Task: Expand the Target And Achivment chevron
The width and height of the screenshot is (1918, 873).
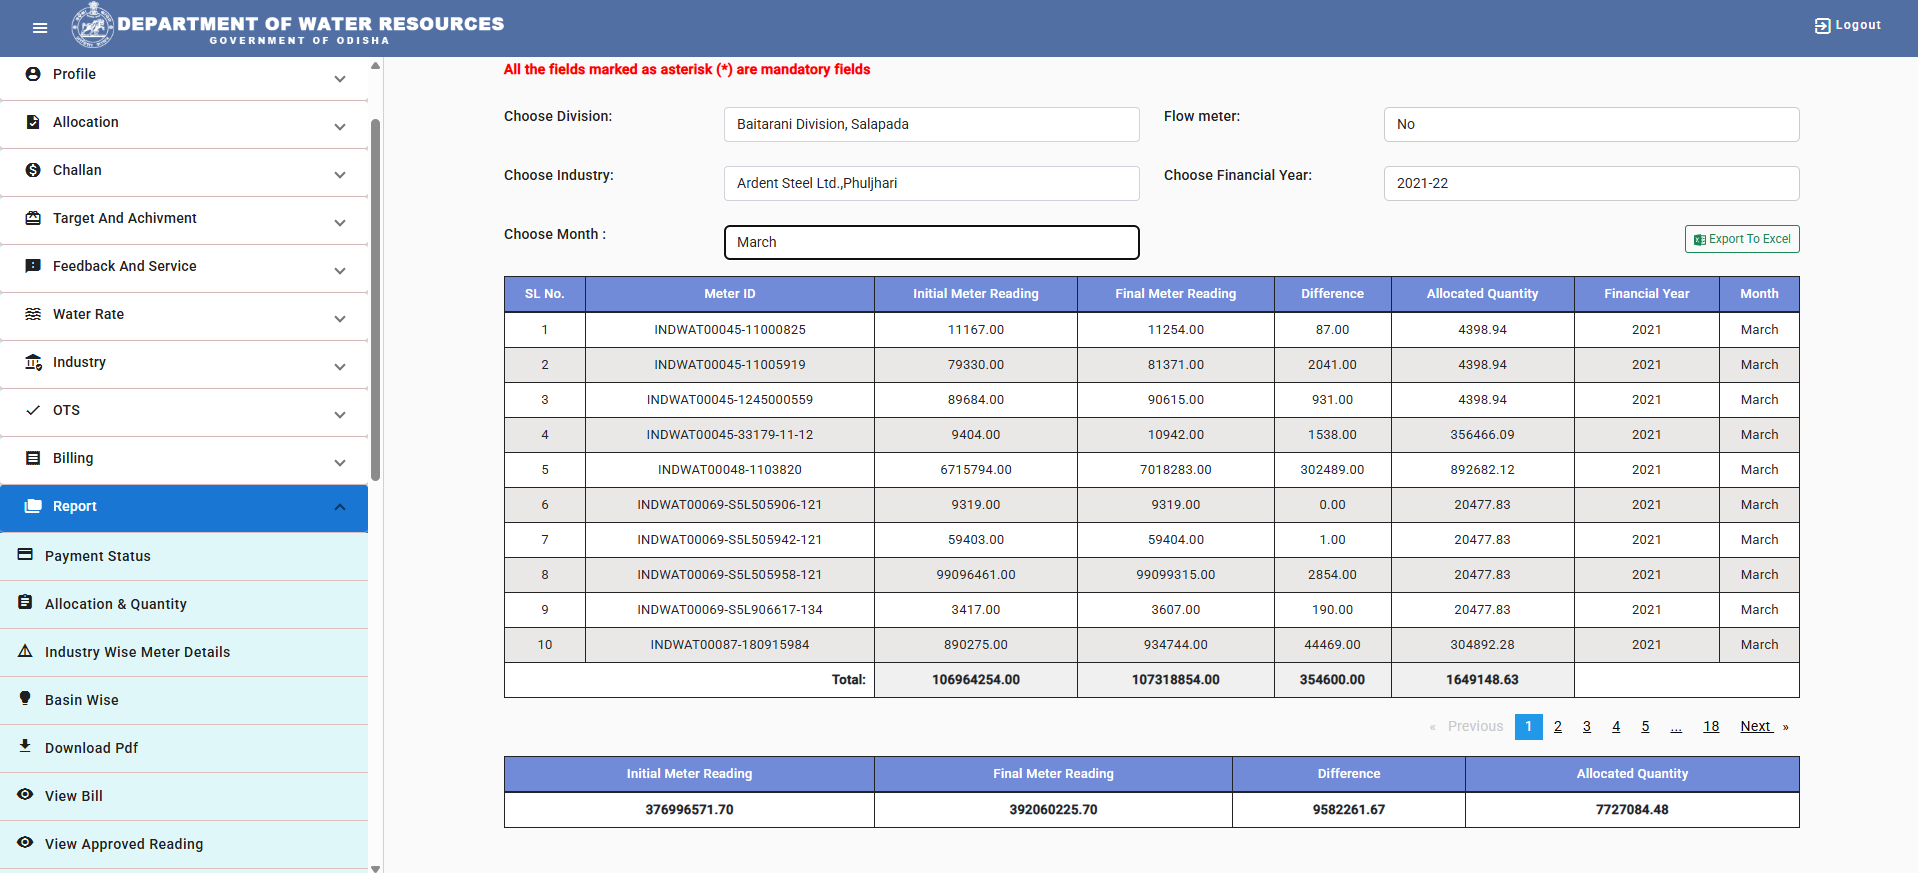Action: click(x=340, y=223)
